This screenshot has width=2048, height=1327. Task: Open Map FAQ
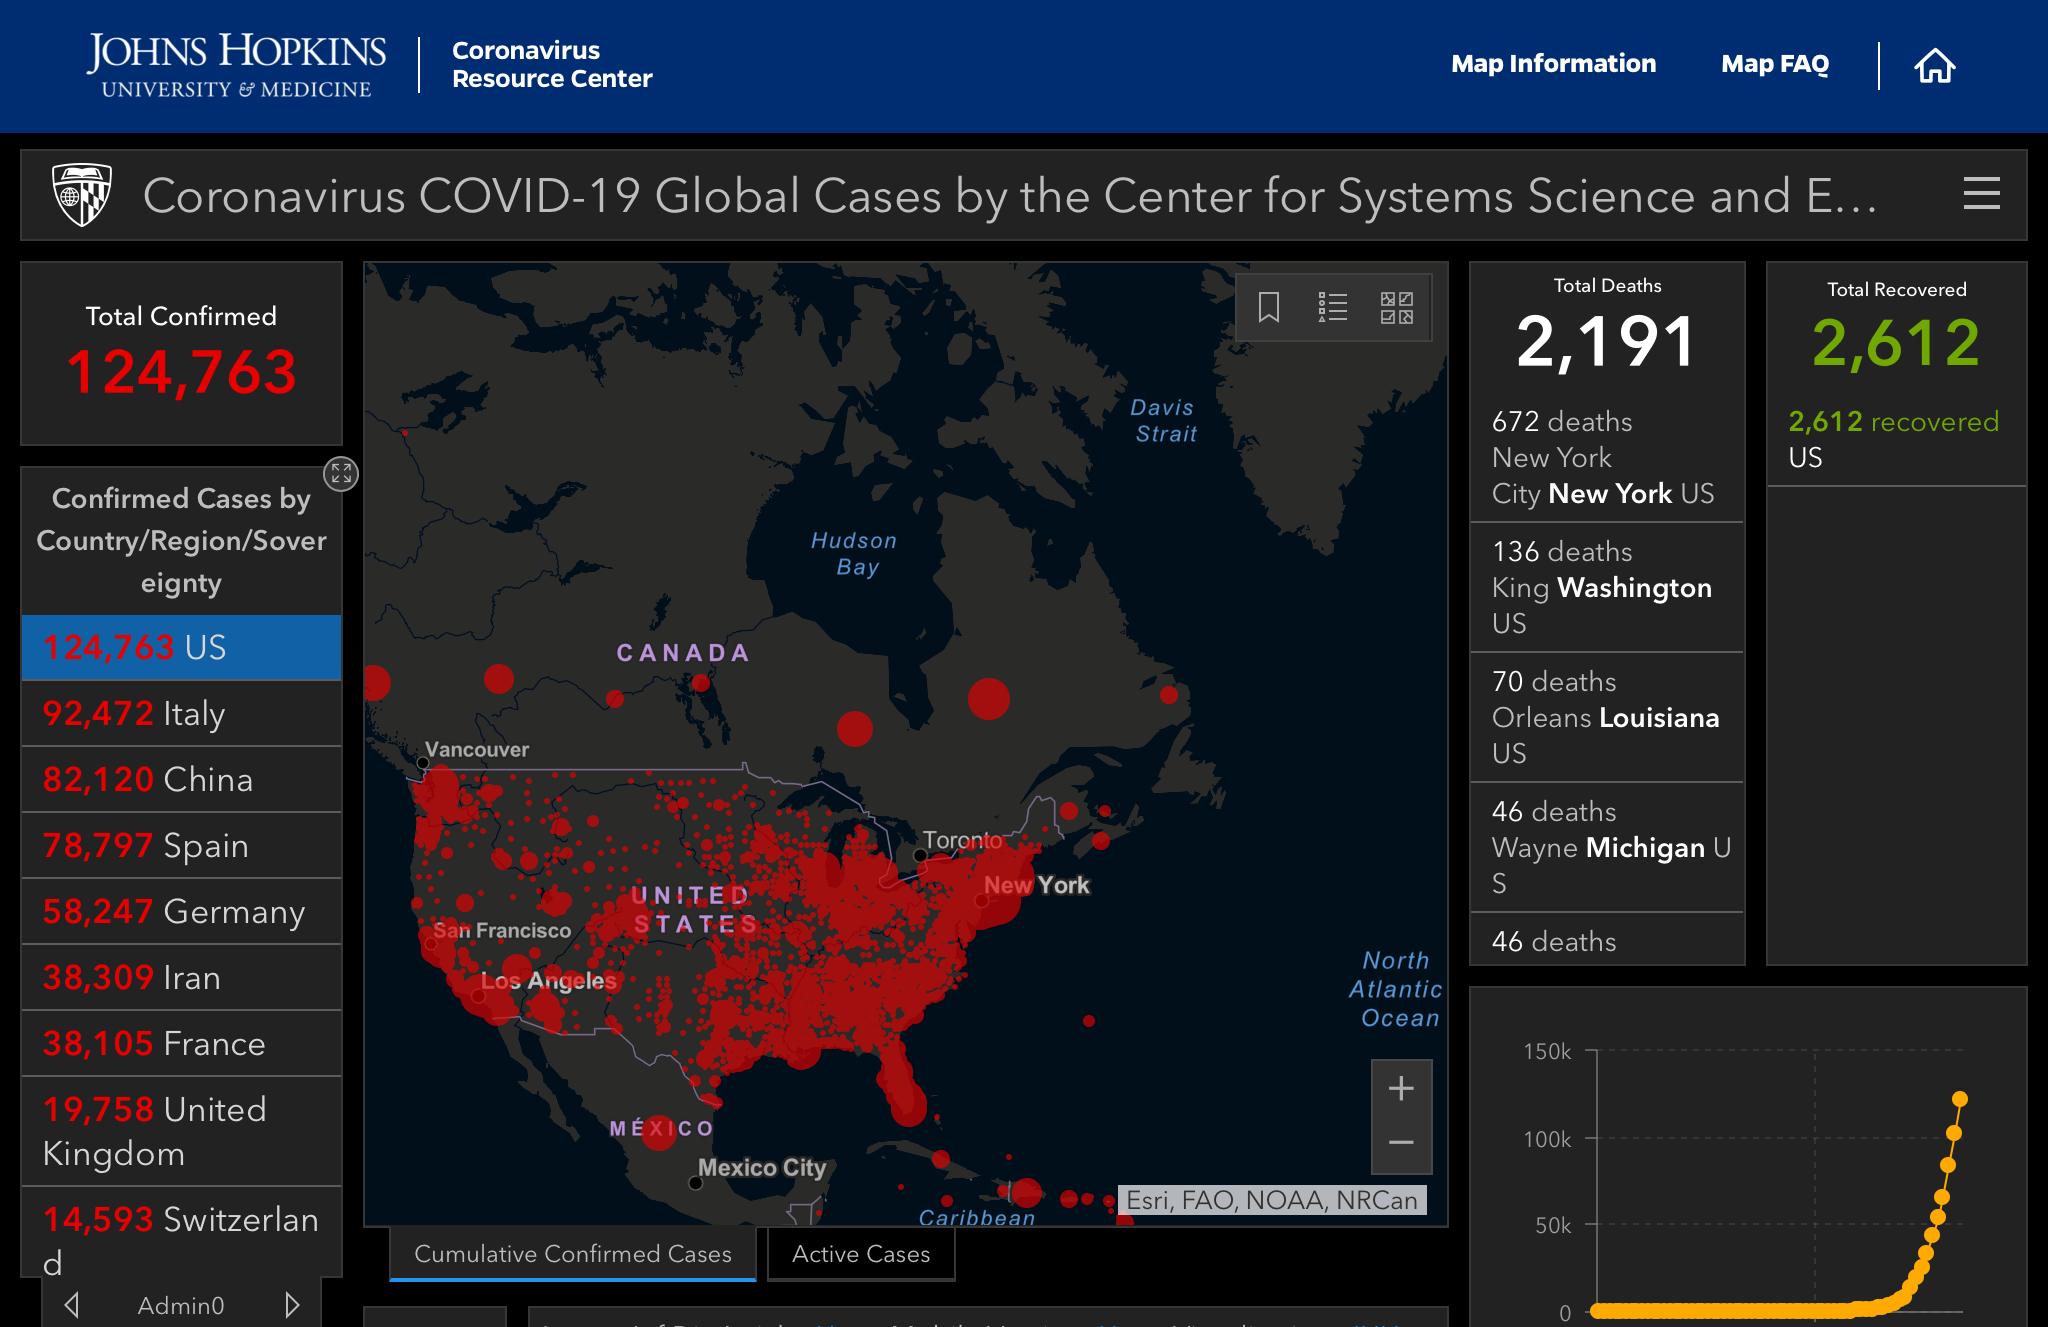1775,64
